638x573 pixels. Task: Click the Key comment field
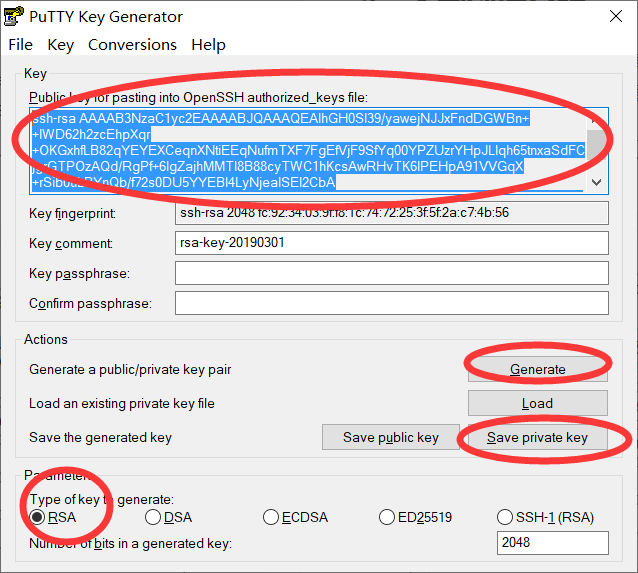pyautogui.click(x=392, y=243)
